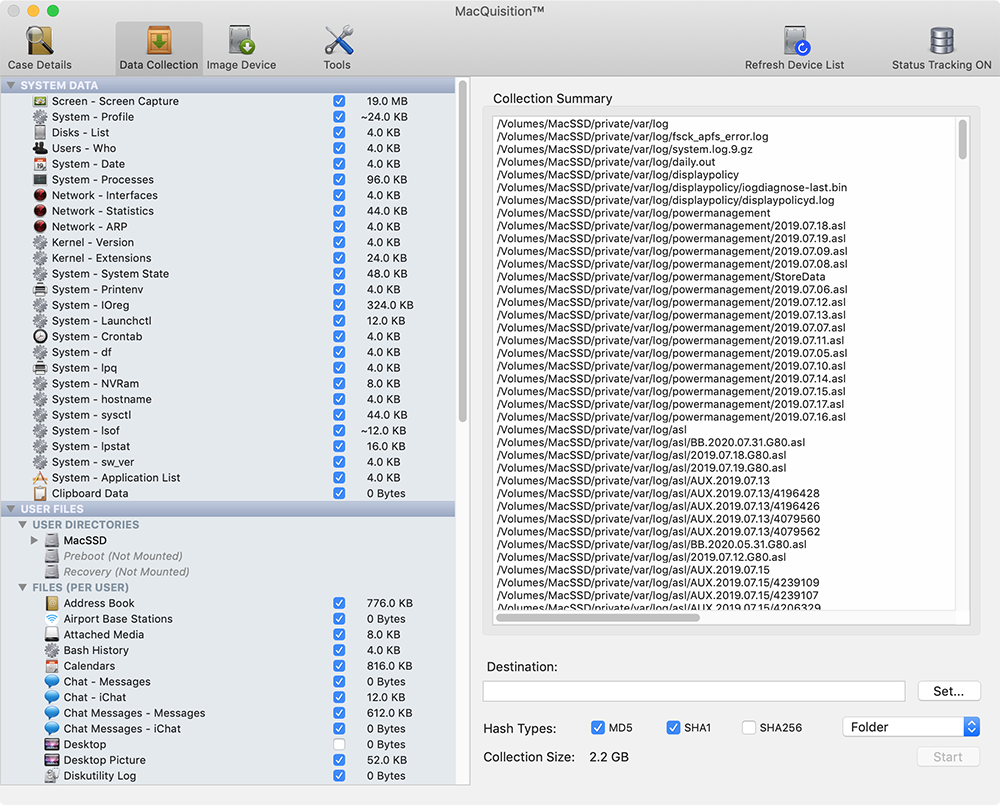Uncheck Network - ARP checkbox
1000x805 pixels.
pyautogui.click(x=339, y=226)
